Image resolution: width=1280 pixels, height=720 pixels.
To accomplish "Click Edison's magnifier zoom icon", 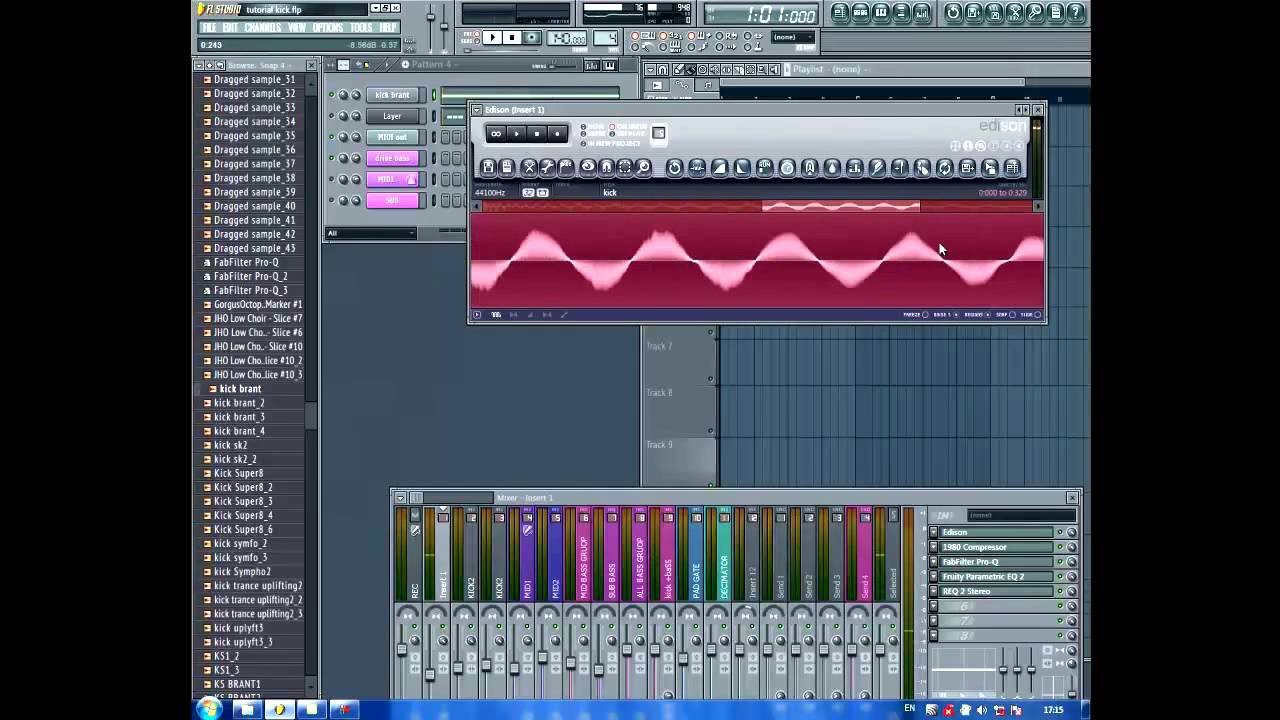I will pos(643,168).
